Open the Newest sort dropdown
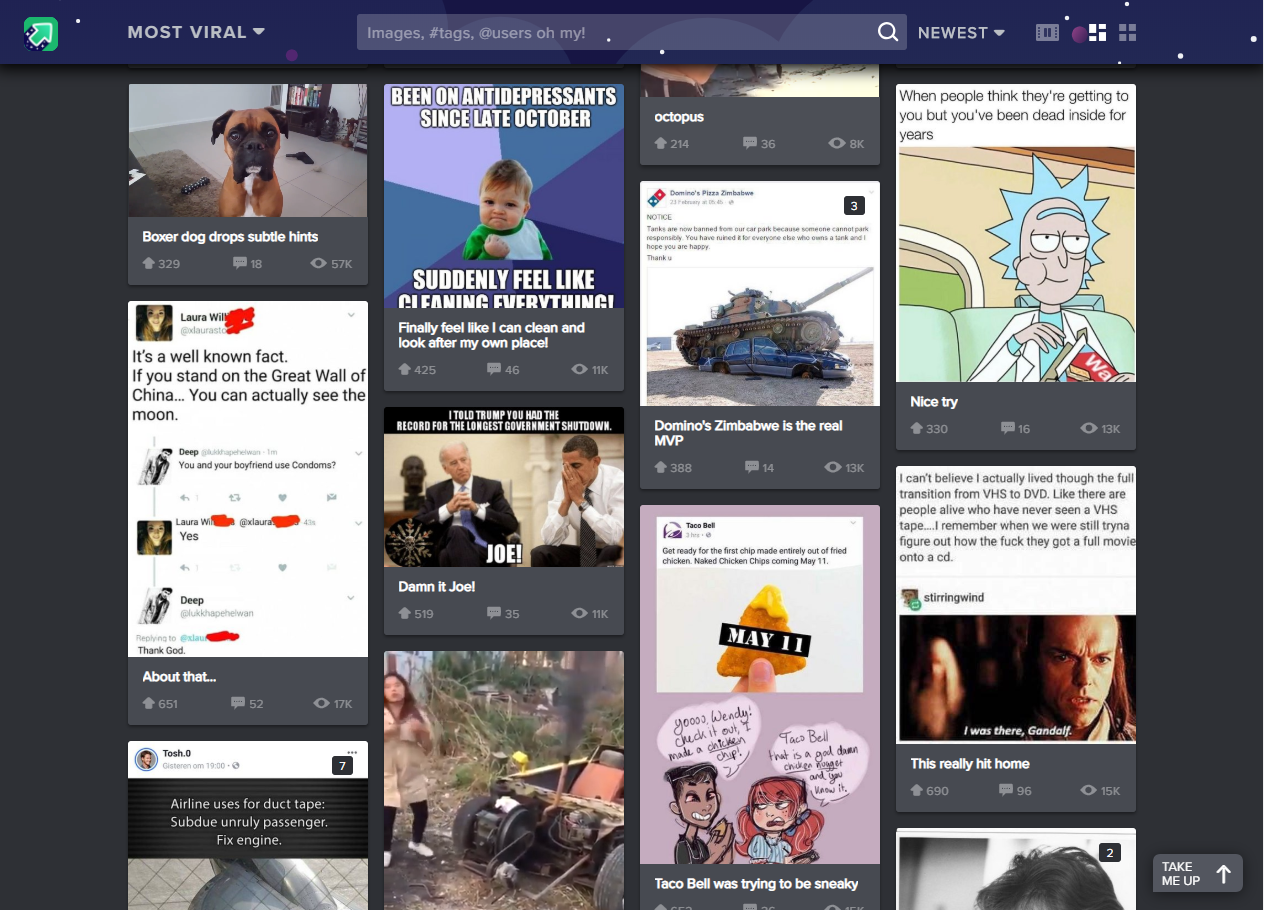This screenshot has width=1264, height=910. (x=961, y=33)
